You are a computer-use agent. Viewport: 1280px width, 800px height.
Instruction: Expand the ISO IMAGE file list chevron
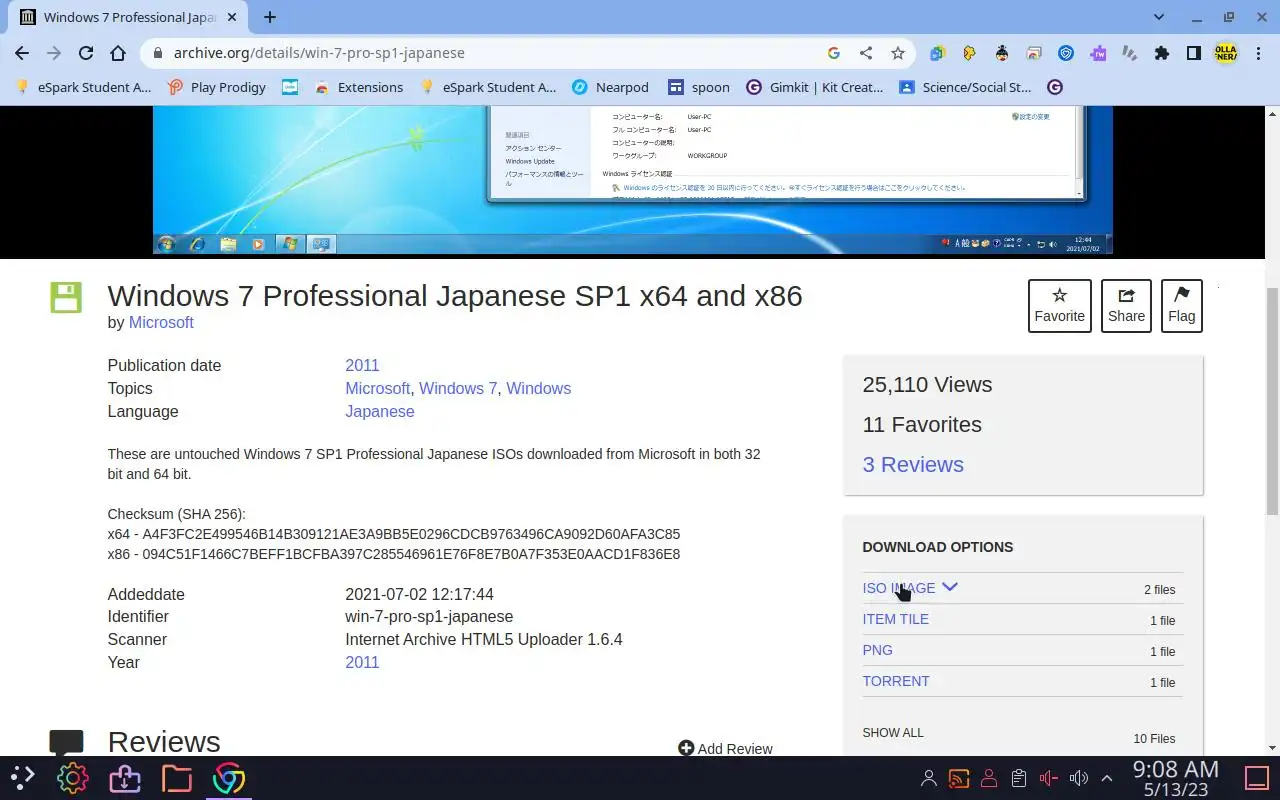click(x=950, y=587)
